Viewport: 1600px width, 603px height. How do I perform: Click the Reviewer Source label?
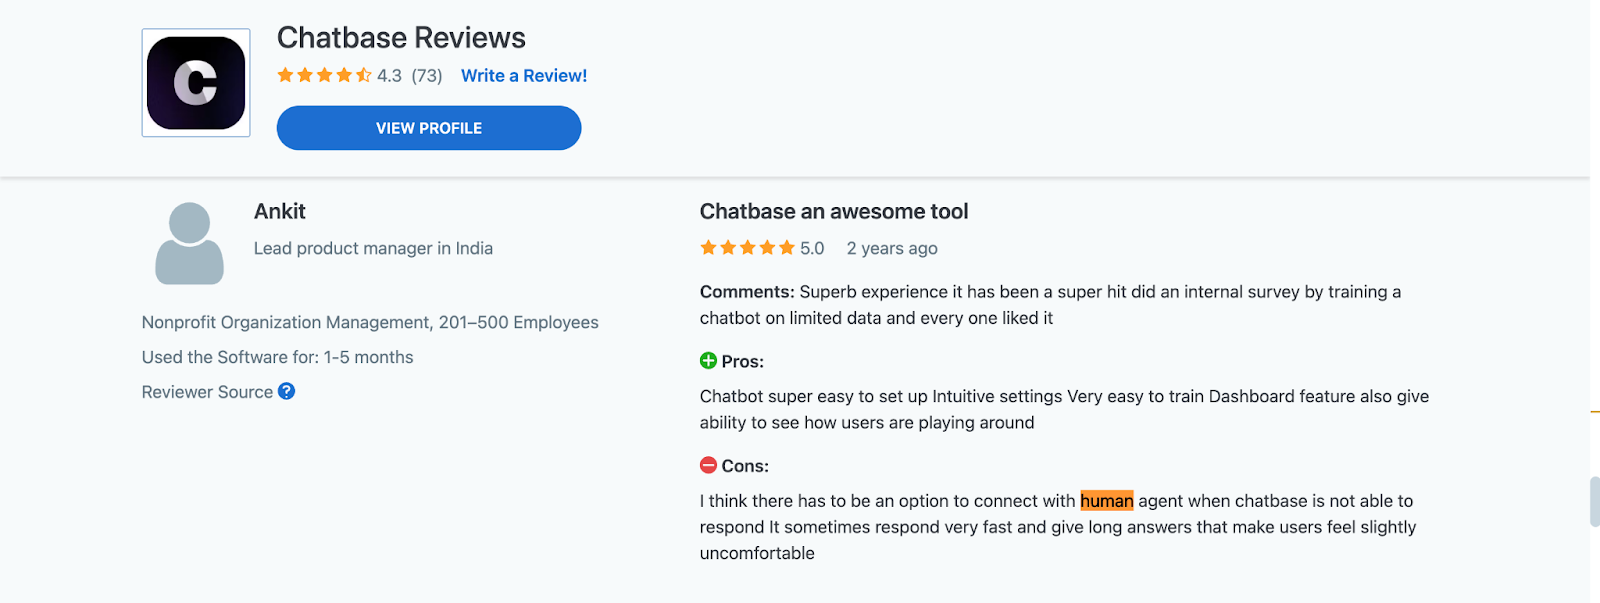point(207,392)
